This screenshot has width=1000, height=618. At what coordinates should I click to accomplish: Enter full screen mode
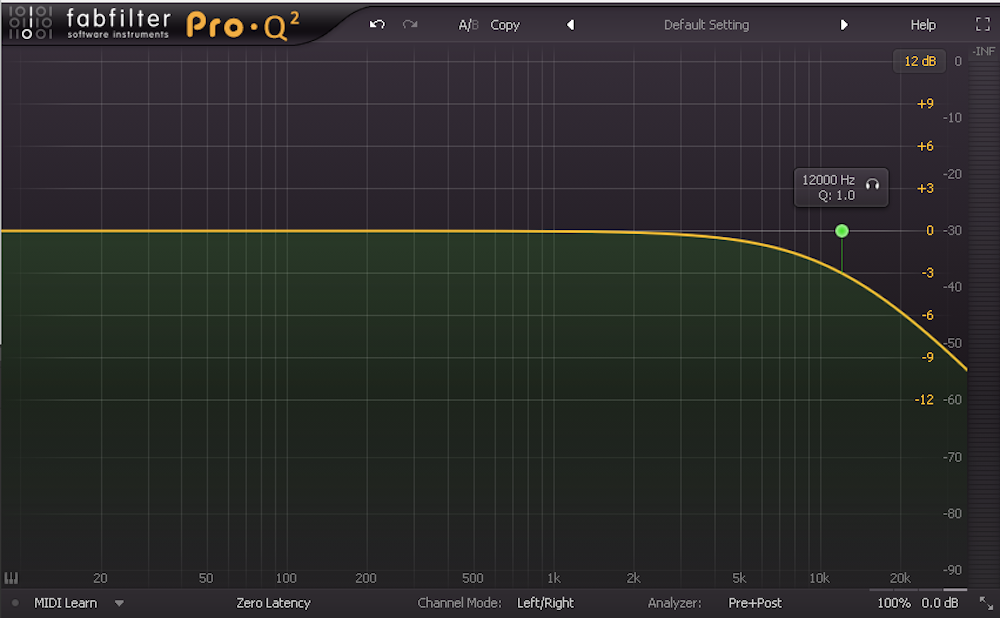coord(982,24)
